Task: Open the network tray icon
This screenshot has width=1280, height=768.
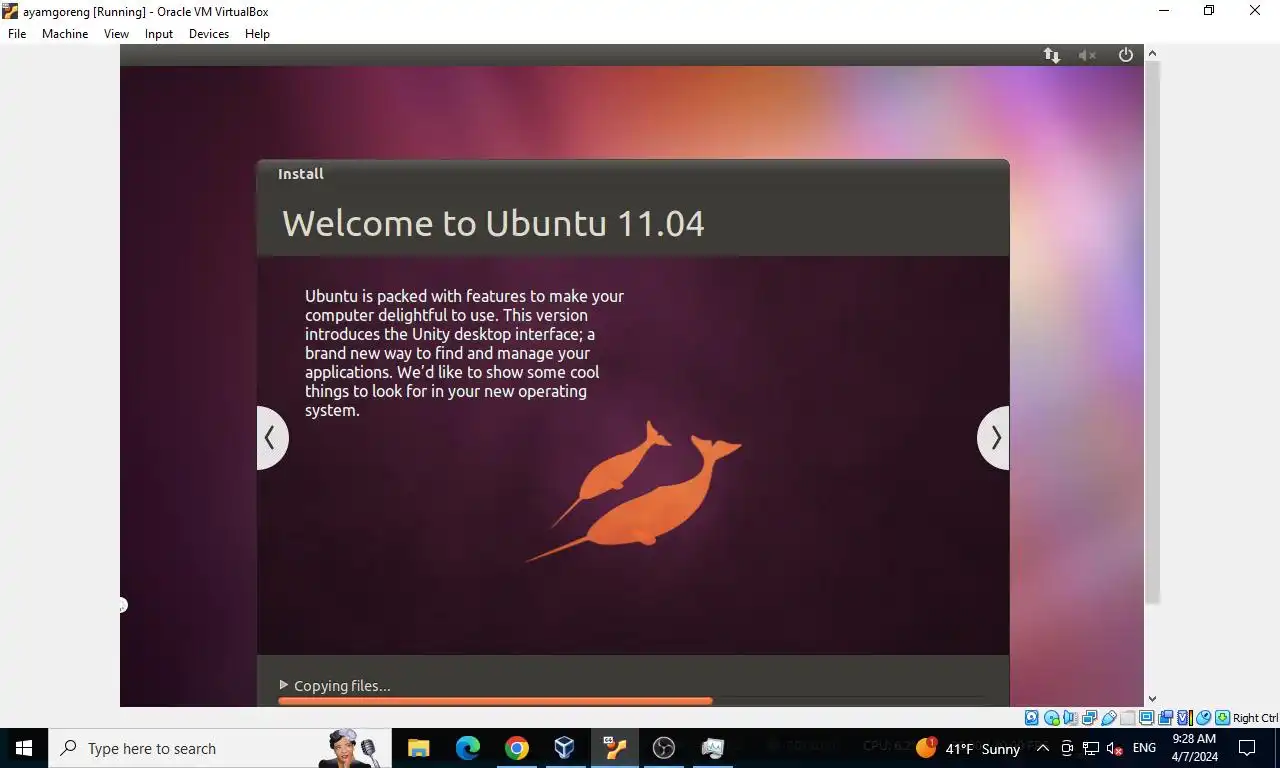Action: point(1091,748)
